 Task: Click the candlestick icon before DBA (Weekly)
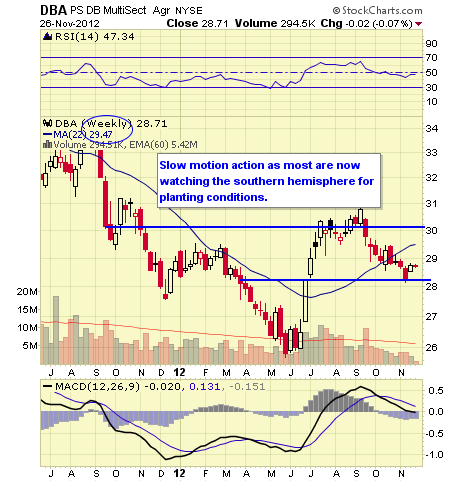[47, 123]
